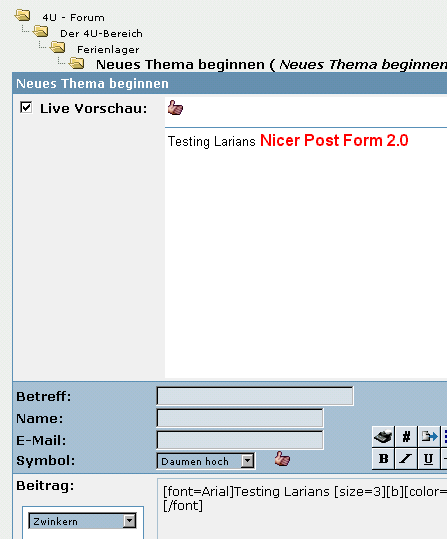Click the Betreff input field

point(255,396)
